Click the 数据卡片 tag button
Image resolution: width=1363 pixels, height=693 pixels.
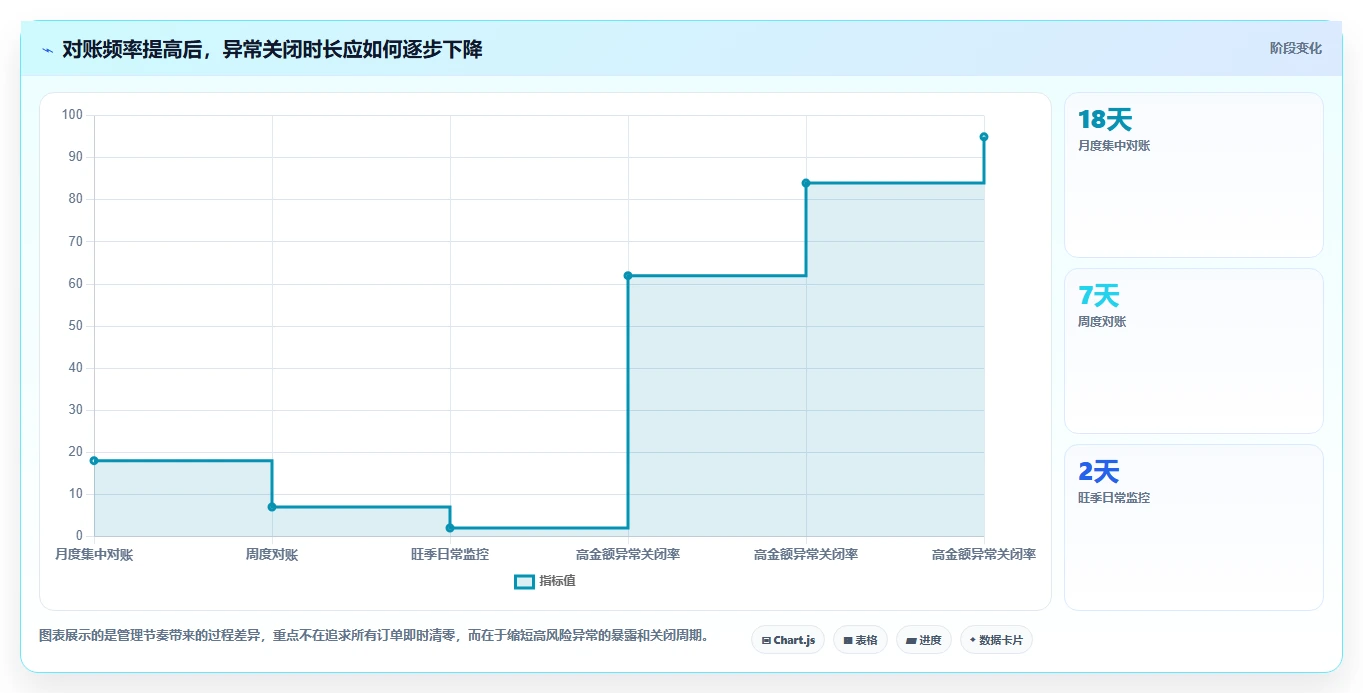[996, 640]
